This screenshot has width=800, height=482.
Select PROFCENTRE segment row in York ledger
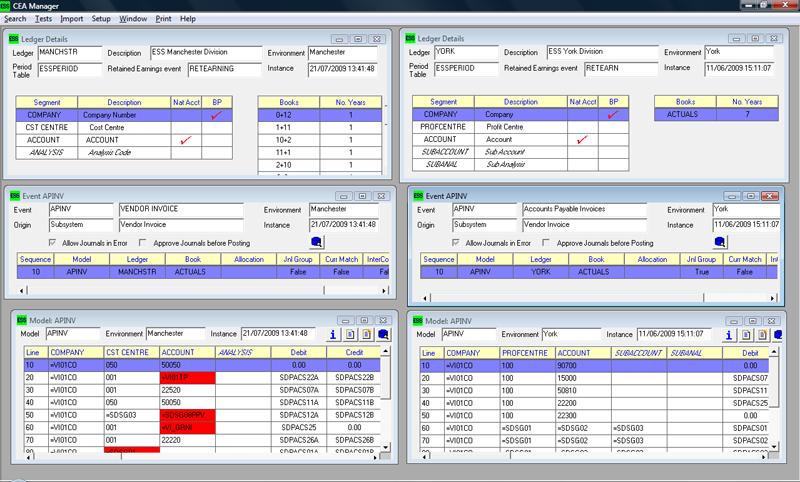pyautogui.click(x=520, y=127)
